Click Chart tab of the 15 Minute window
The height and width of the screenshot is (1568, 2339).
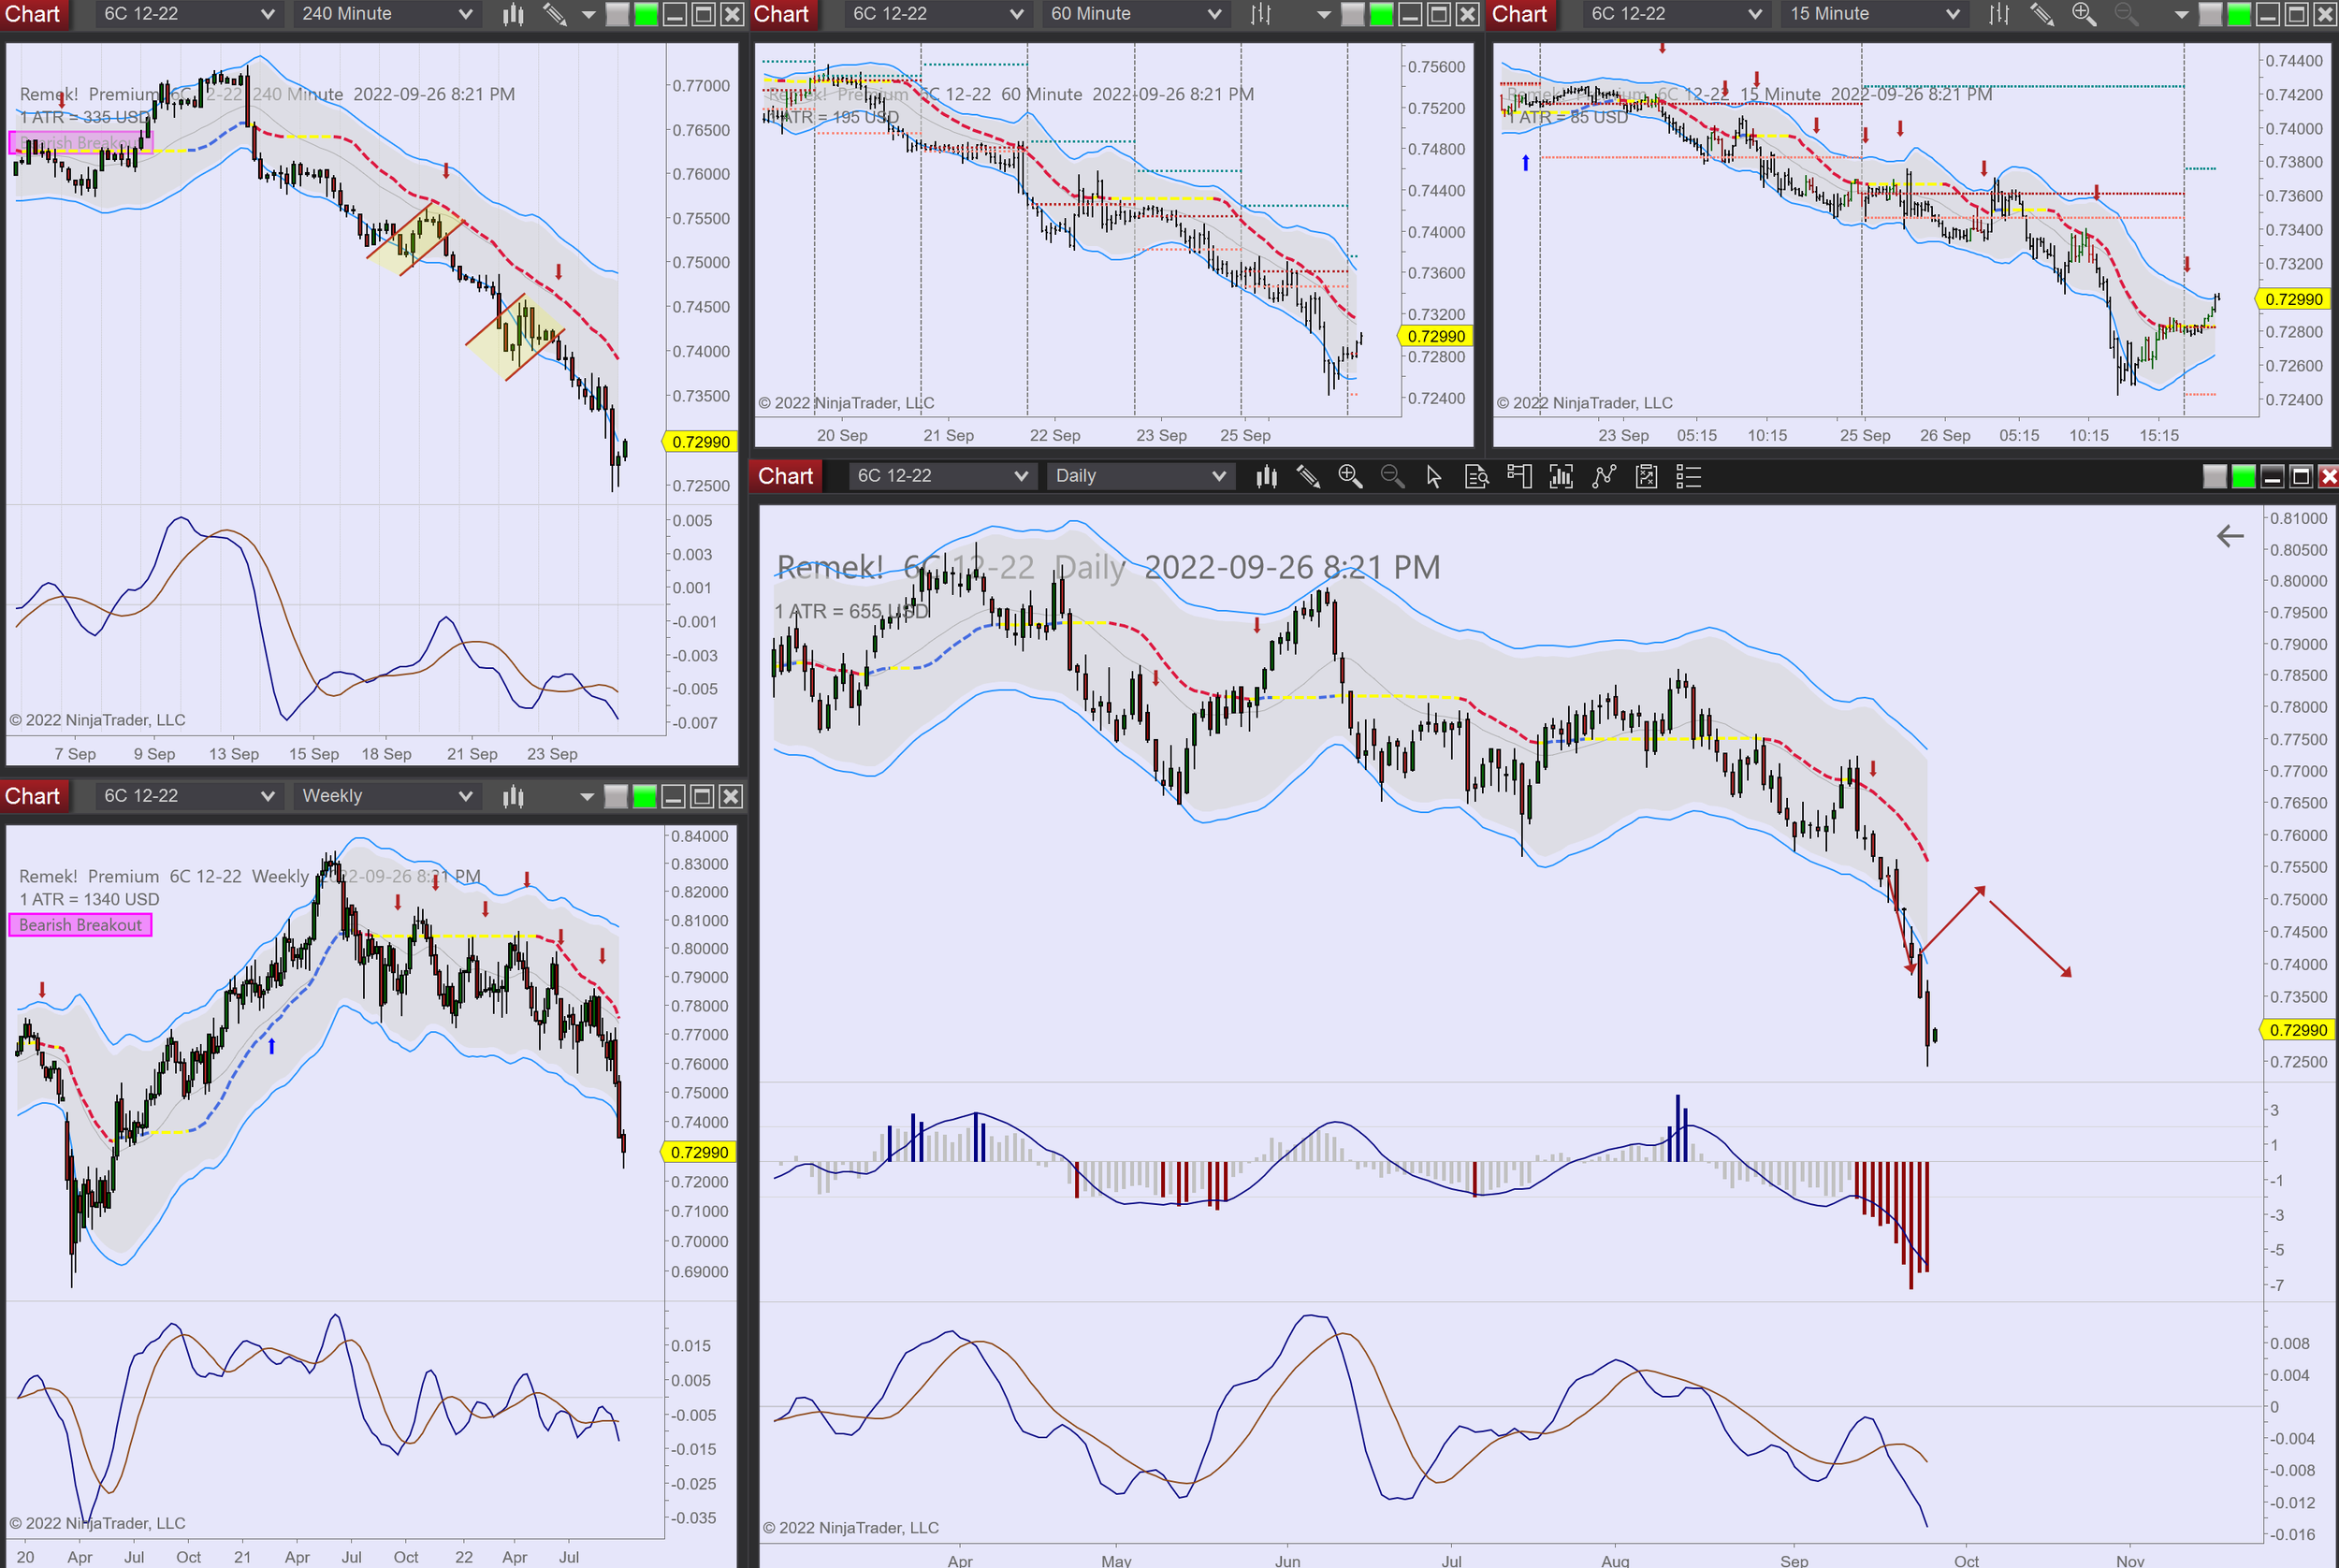[x=1519, y=14]
